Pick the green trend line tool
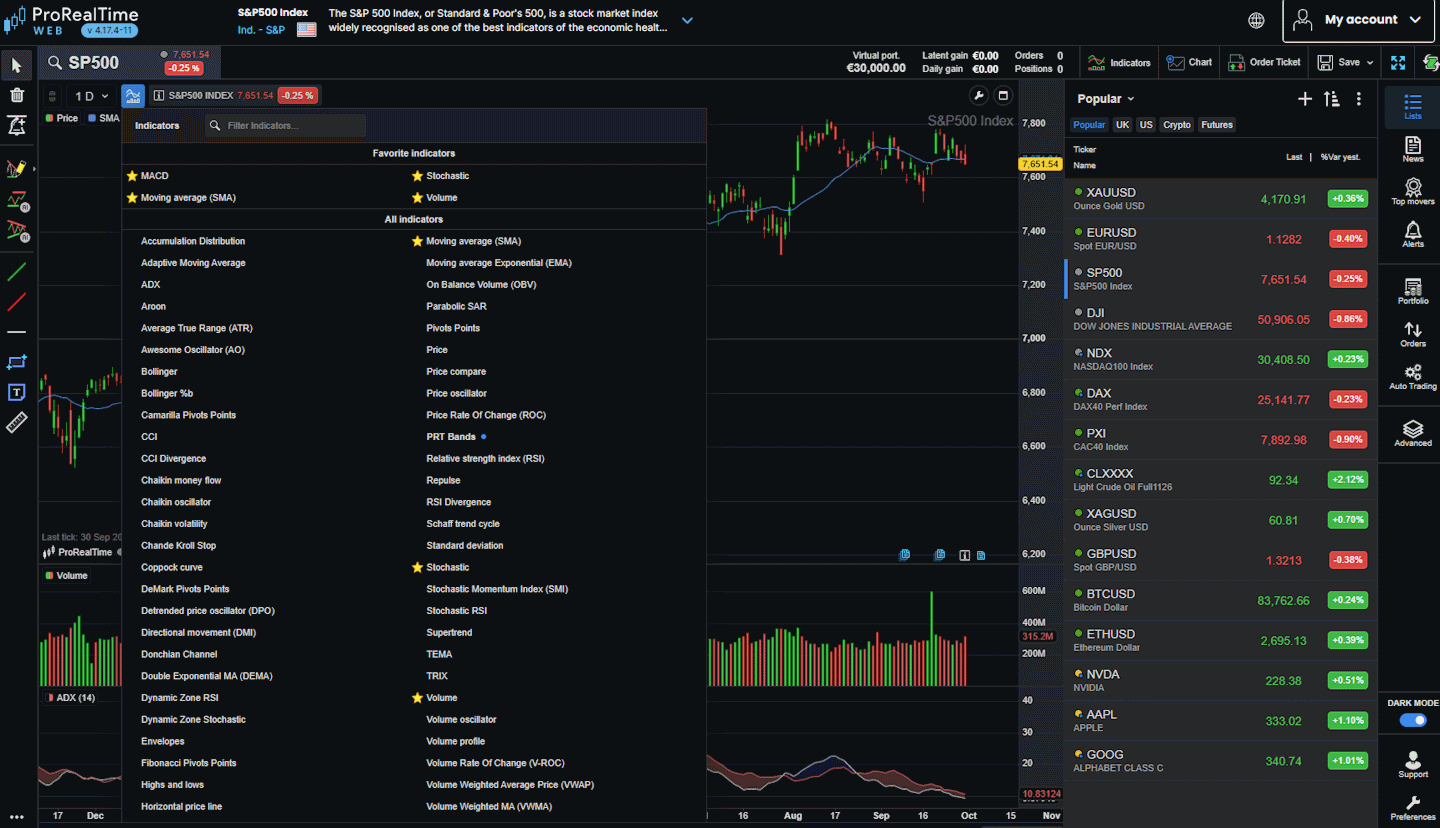Viewport: 1440px width, 828px height. (17, 271)
